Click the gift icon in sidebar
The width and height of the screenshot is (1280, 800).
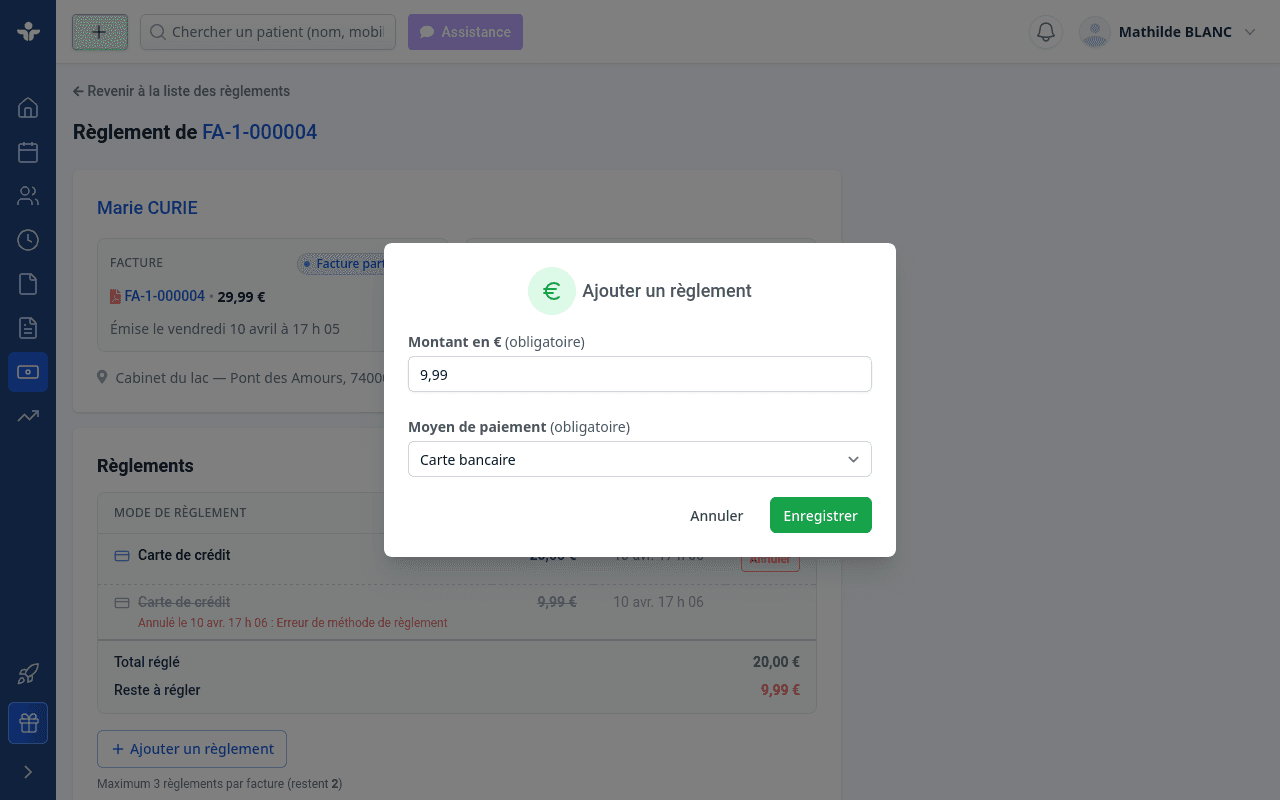(x=28, y=723)
